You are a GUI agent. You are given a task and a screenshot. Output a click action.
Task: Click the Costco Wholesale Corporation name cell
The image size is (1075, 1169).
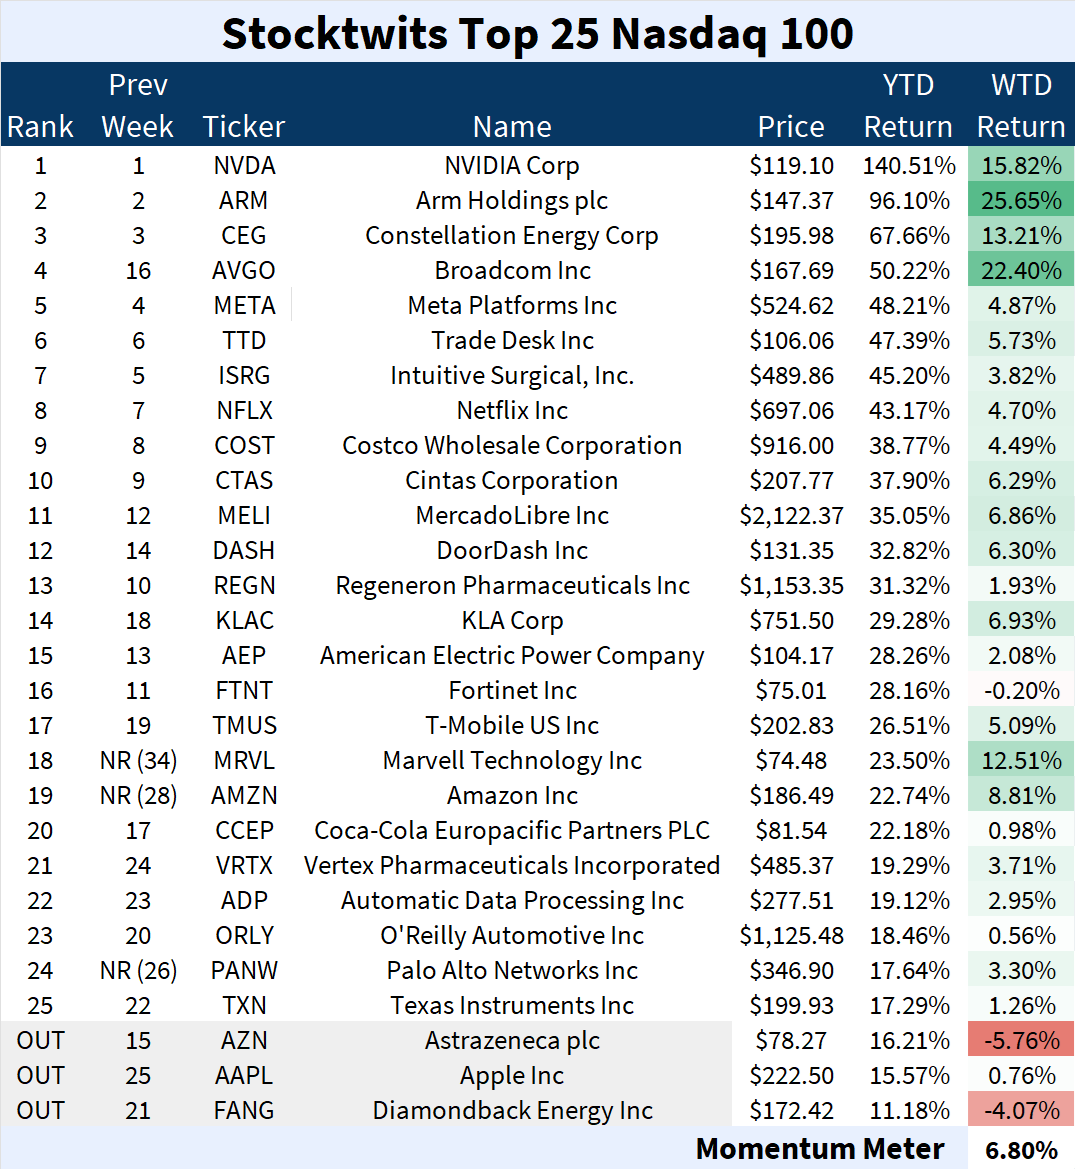511,446
